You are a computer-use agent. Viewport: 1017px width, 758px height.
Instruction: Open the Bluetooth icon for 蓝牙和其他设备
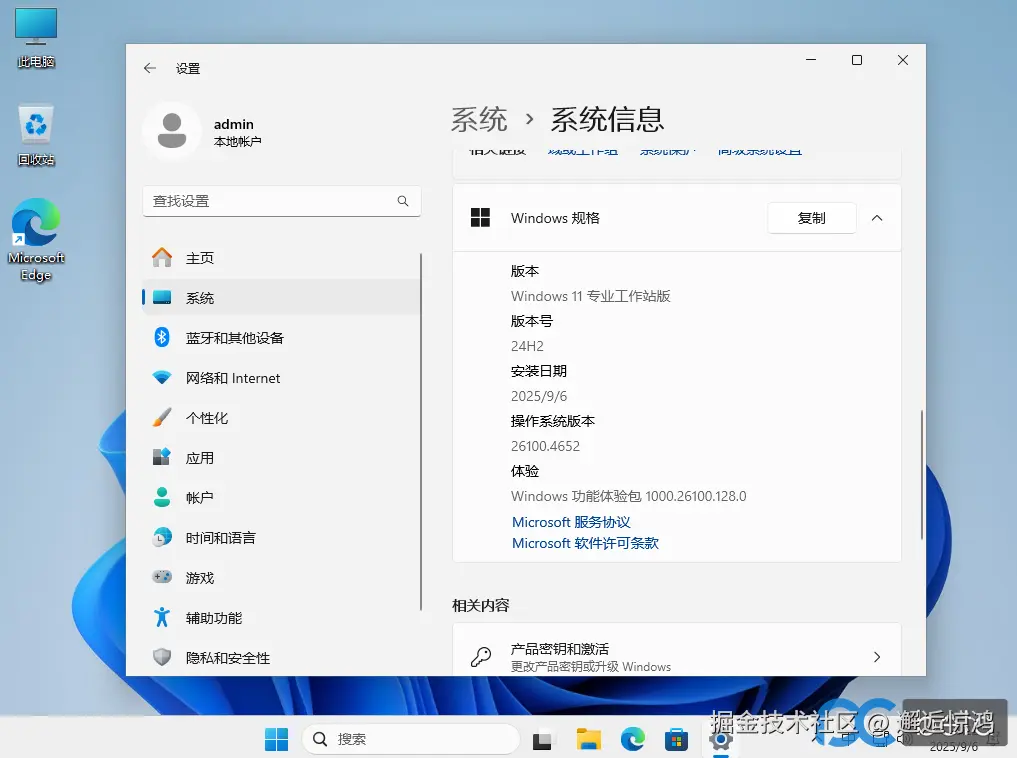162,337
